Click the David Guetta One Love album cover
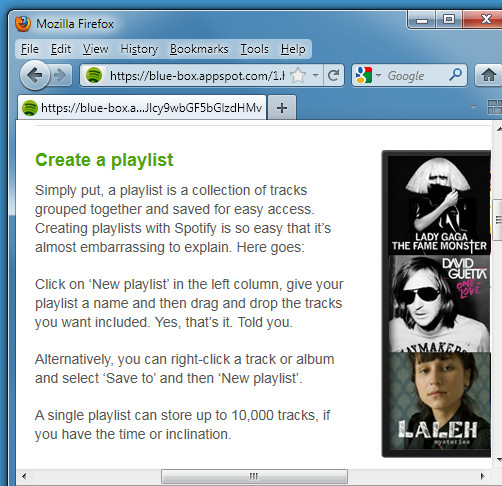502x486 pixels. pos(439,303)
